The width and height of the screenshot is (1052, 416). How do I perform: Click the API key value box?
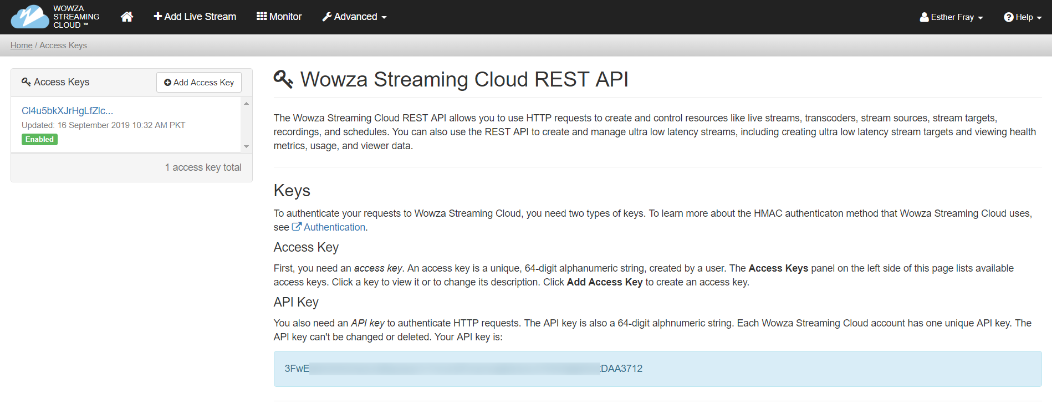(x=657, y=369)
